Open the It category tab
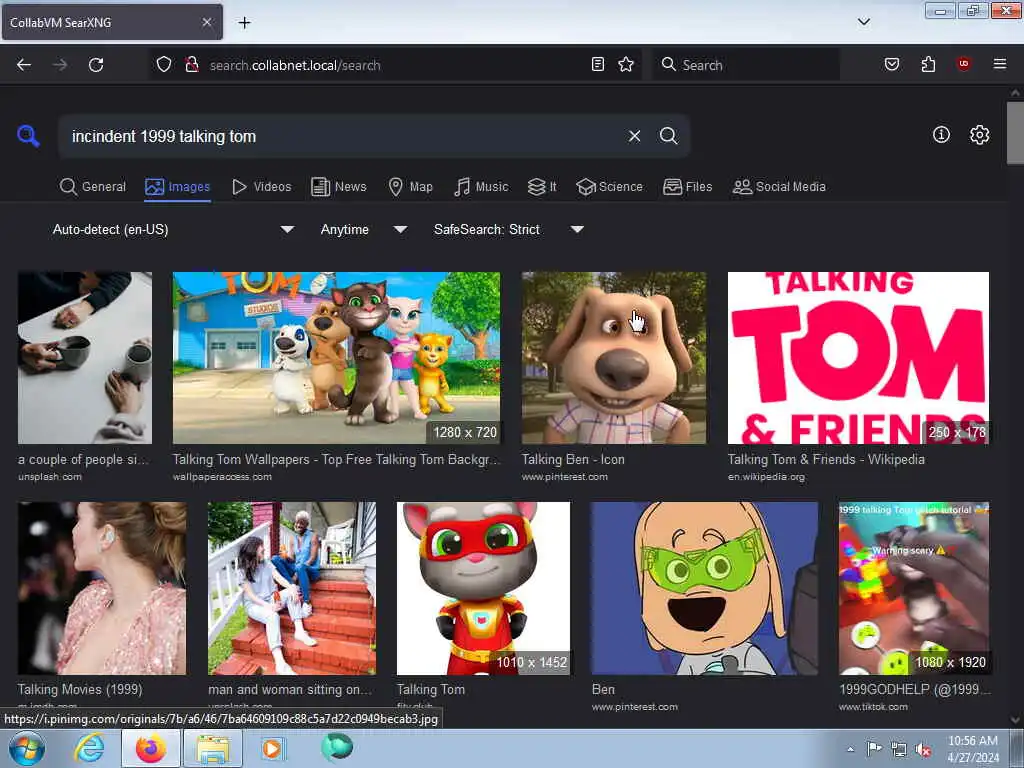Screen dimensions: 1024x768 (542, 187)
